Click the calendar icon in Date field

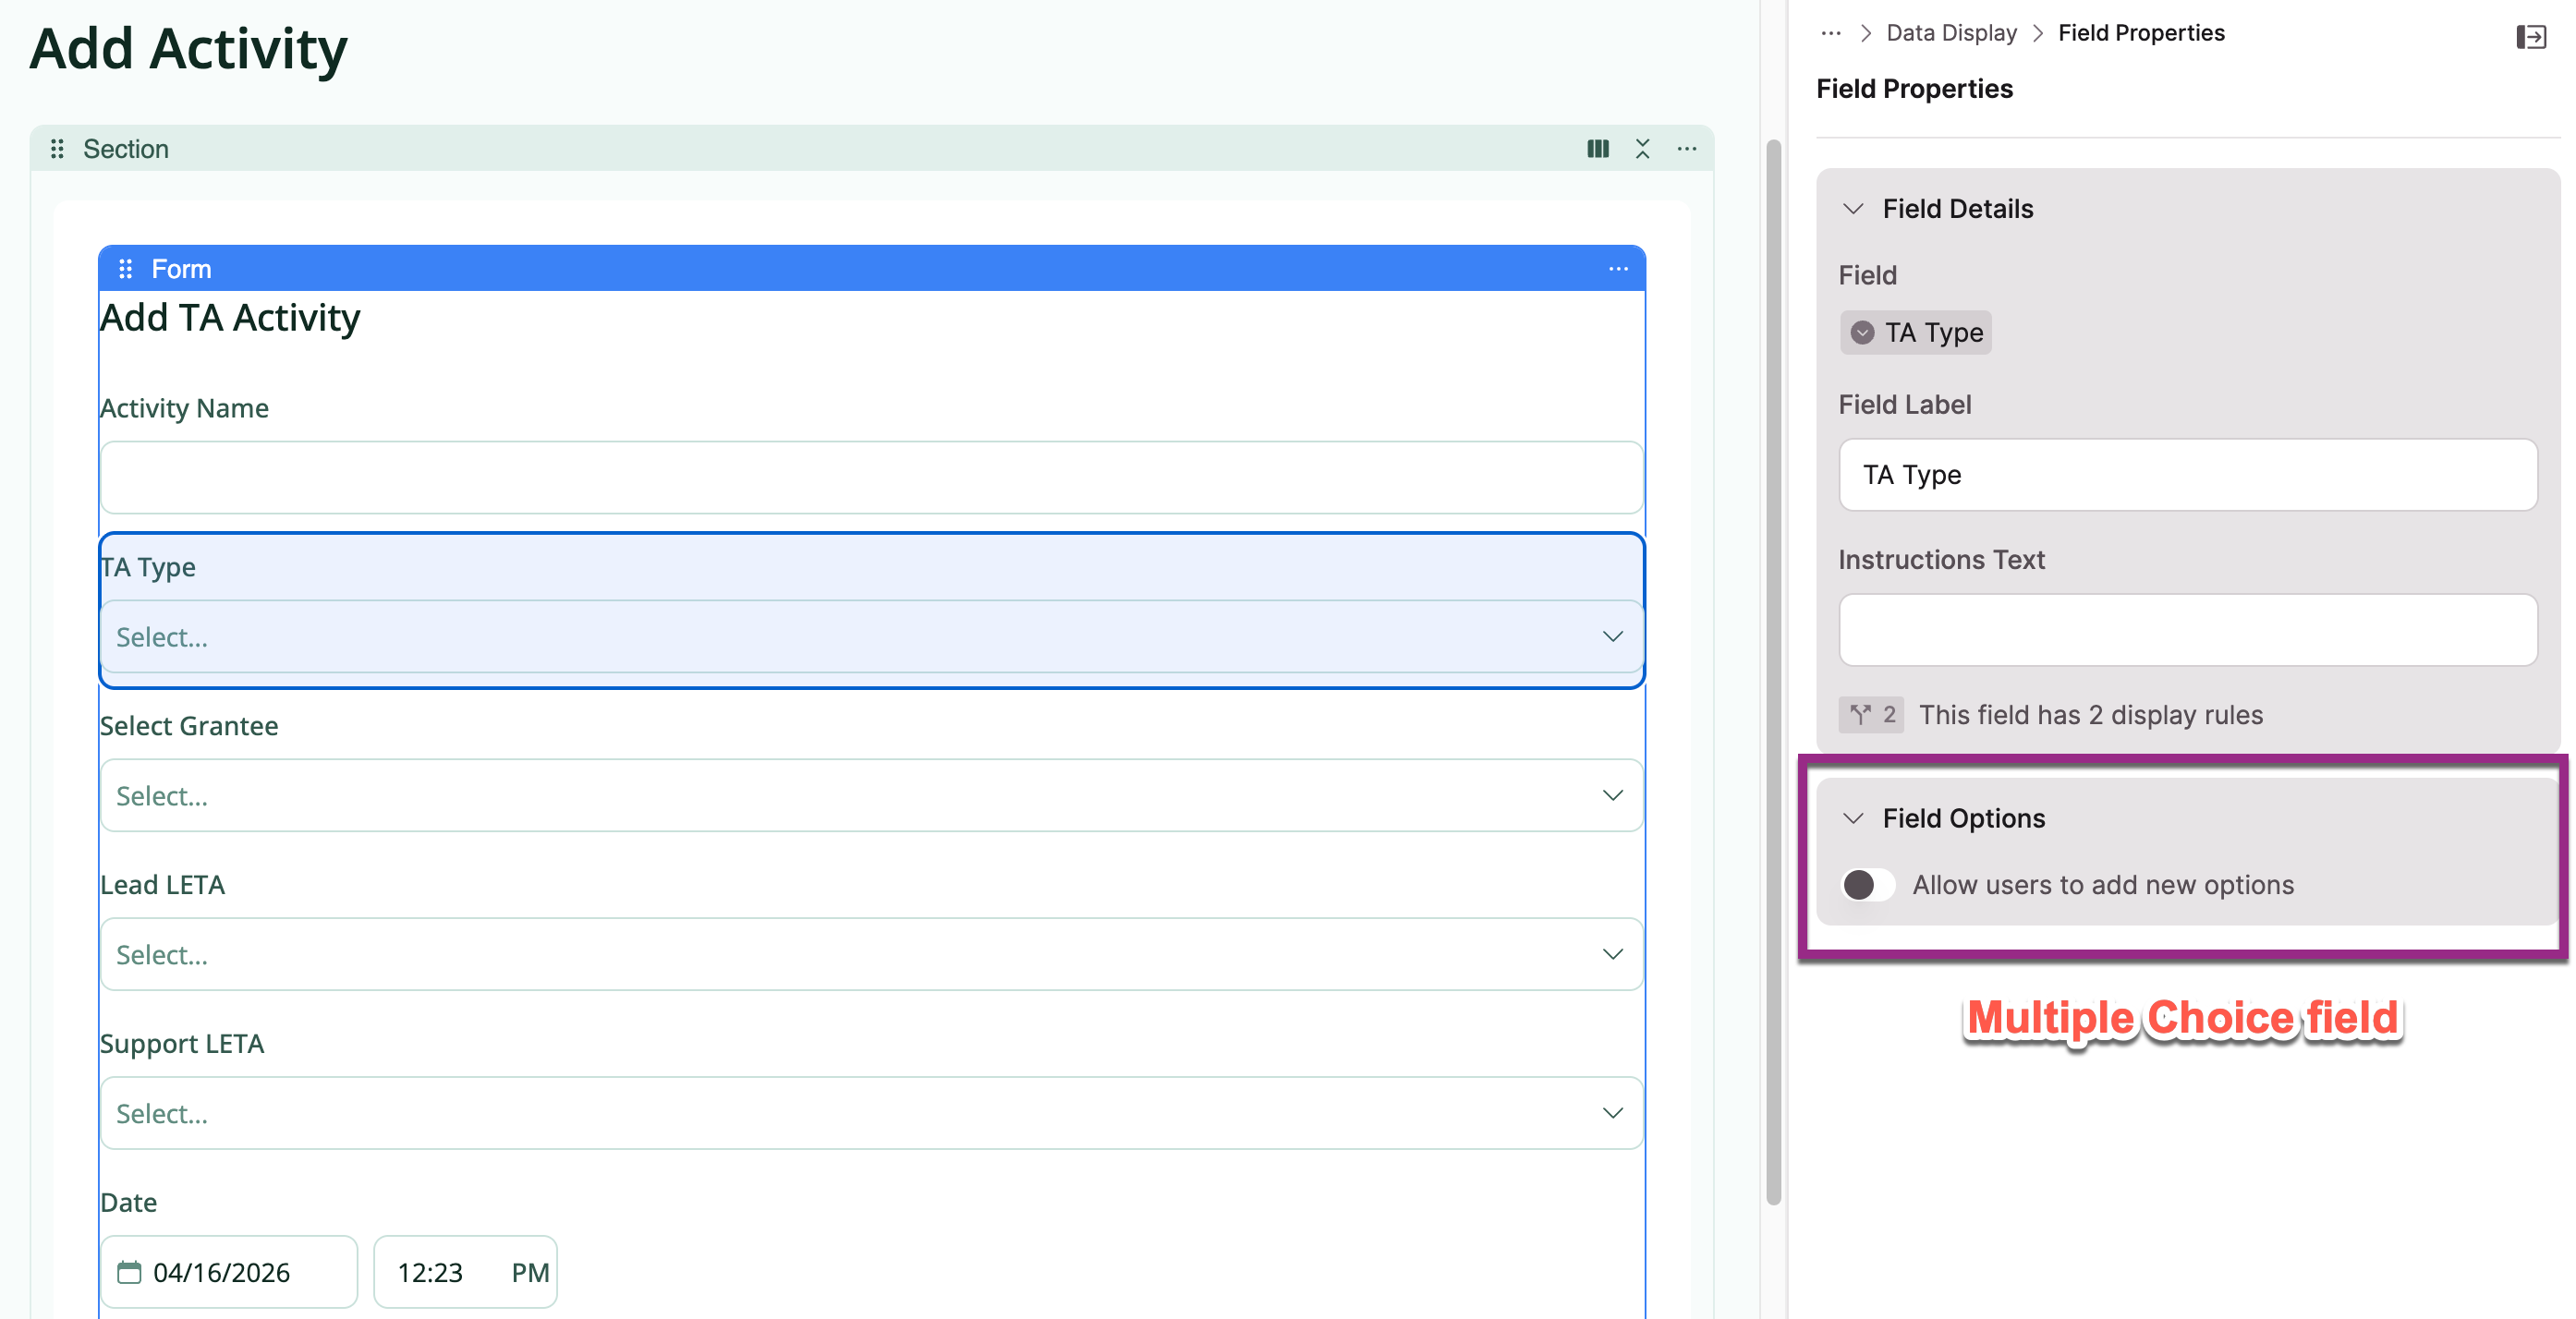(x=129, y=1272)
